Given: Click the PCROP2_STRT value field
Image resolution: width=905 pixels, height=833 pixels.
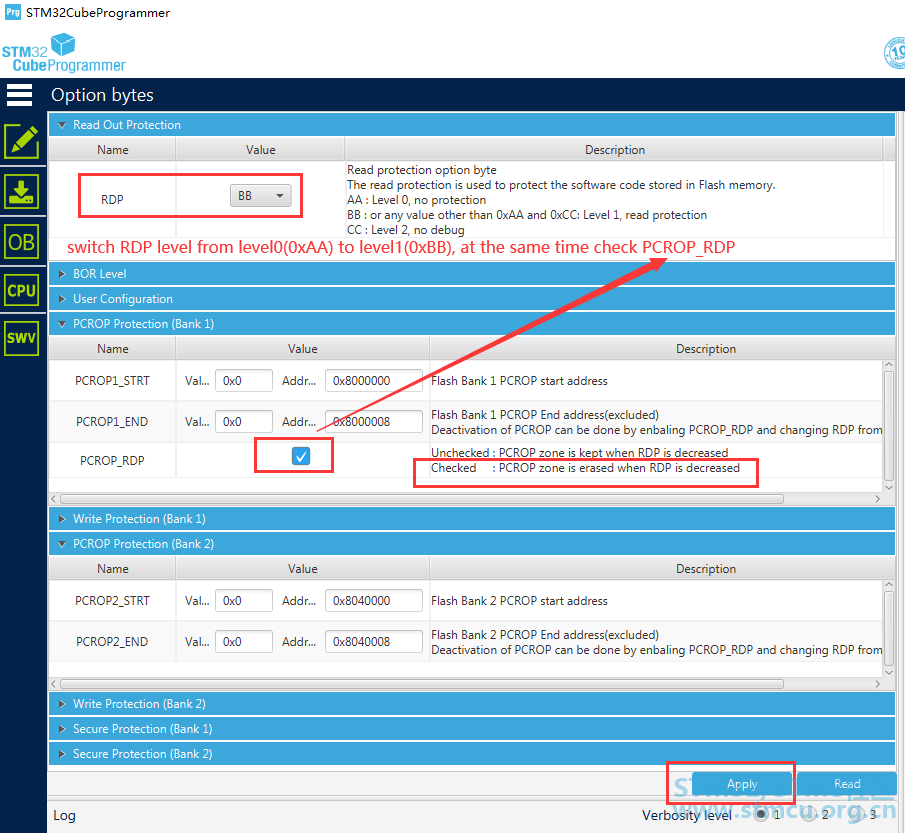Looking at the screenshot, I should pyautogui.click(x=244, y=601).
